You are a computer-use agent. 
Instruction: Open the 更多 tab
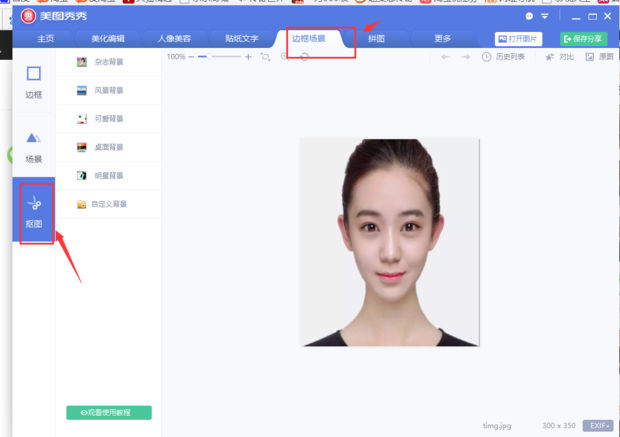[x=442, y=39]
